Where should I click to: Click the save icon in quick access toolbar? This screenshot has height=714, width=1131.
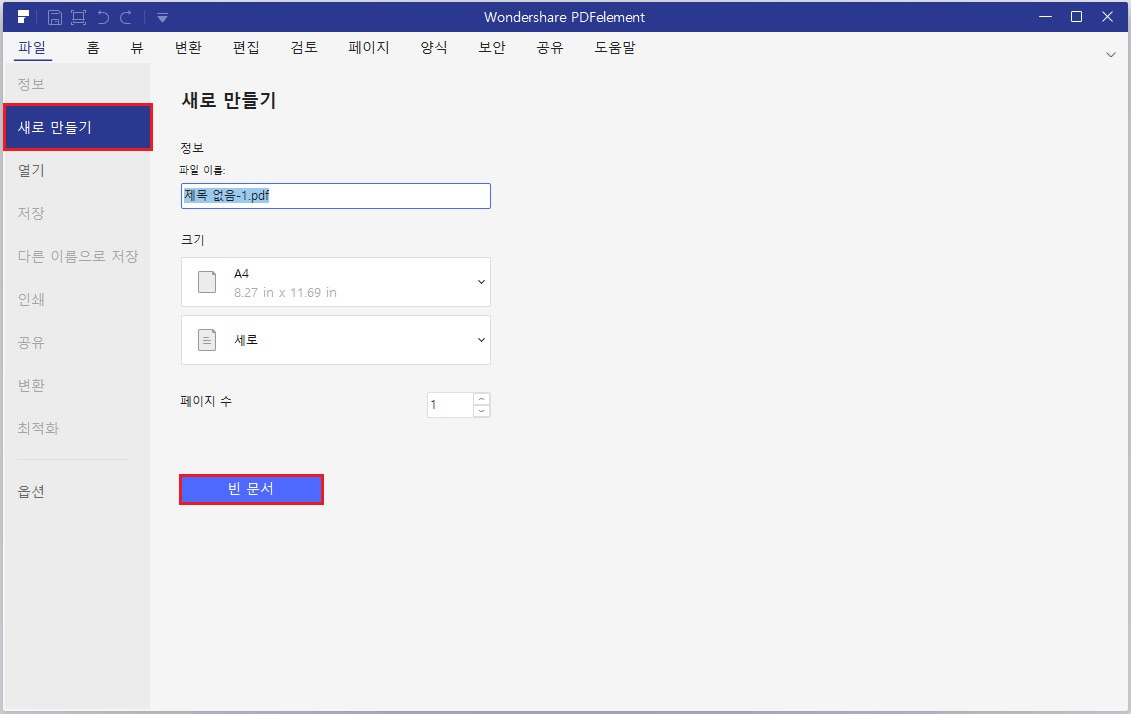(x=54, y=17)
